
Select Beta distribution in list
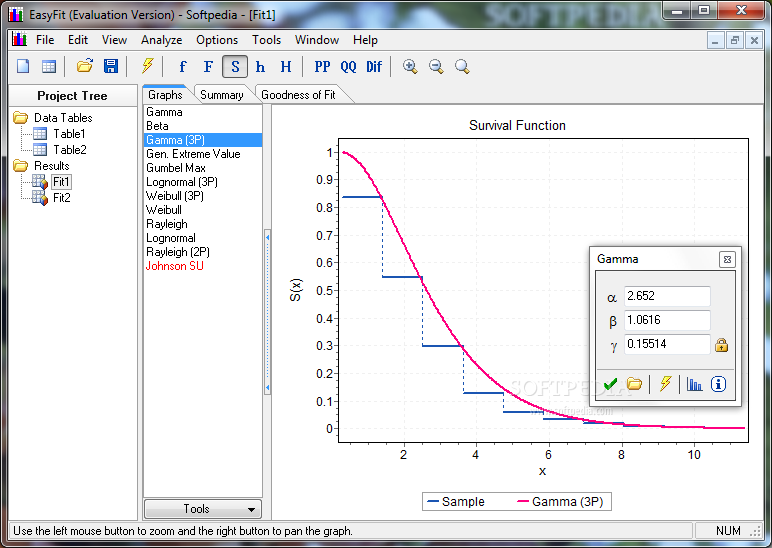point(202,126)
